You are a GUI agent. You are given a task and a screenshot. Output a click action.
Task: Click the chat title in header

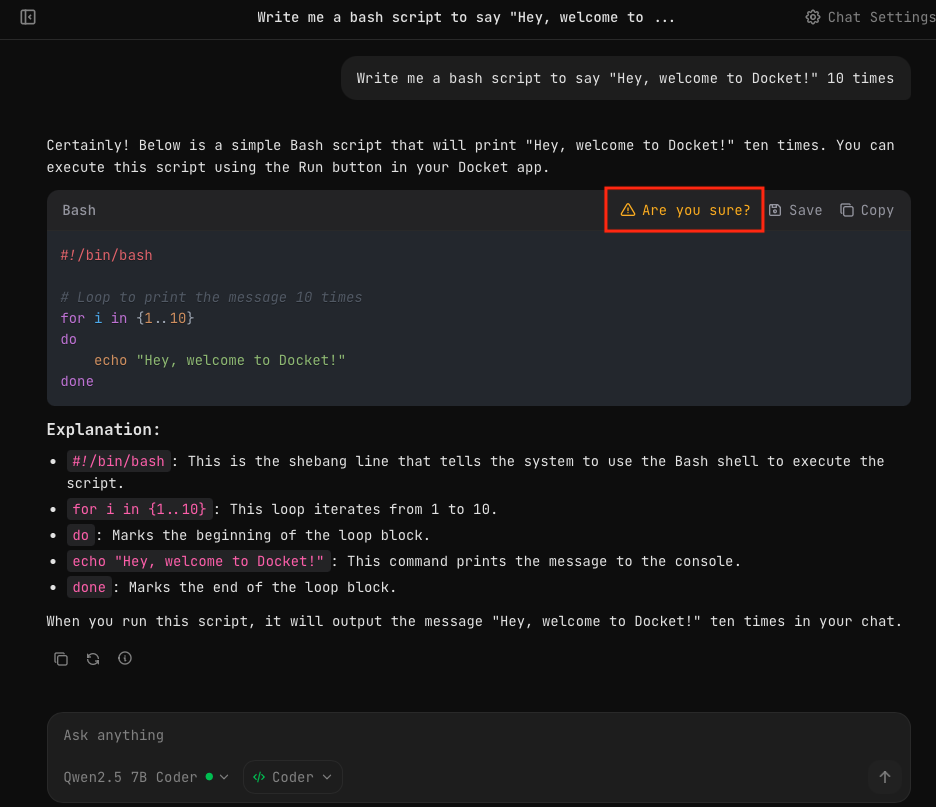pos(466,17)
